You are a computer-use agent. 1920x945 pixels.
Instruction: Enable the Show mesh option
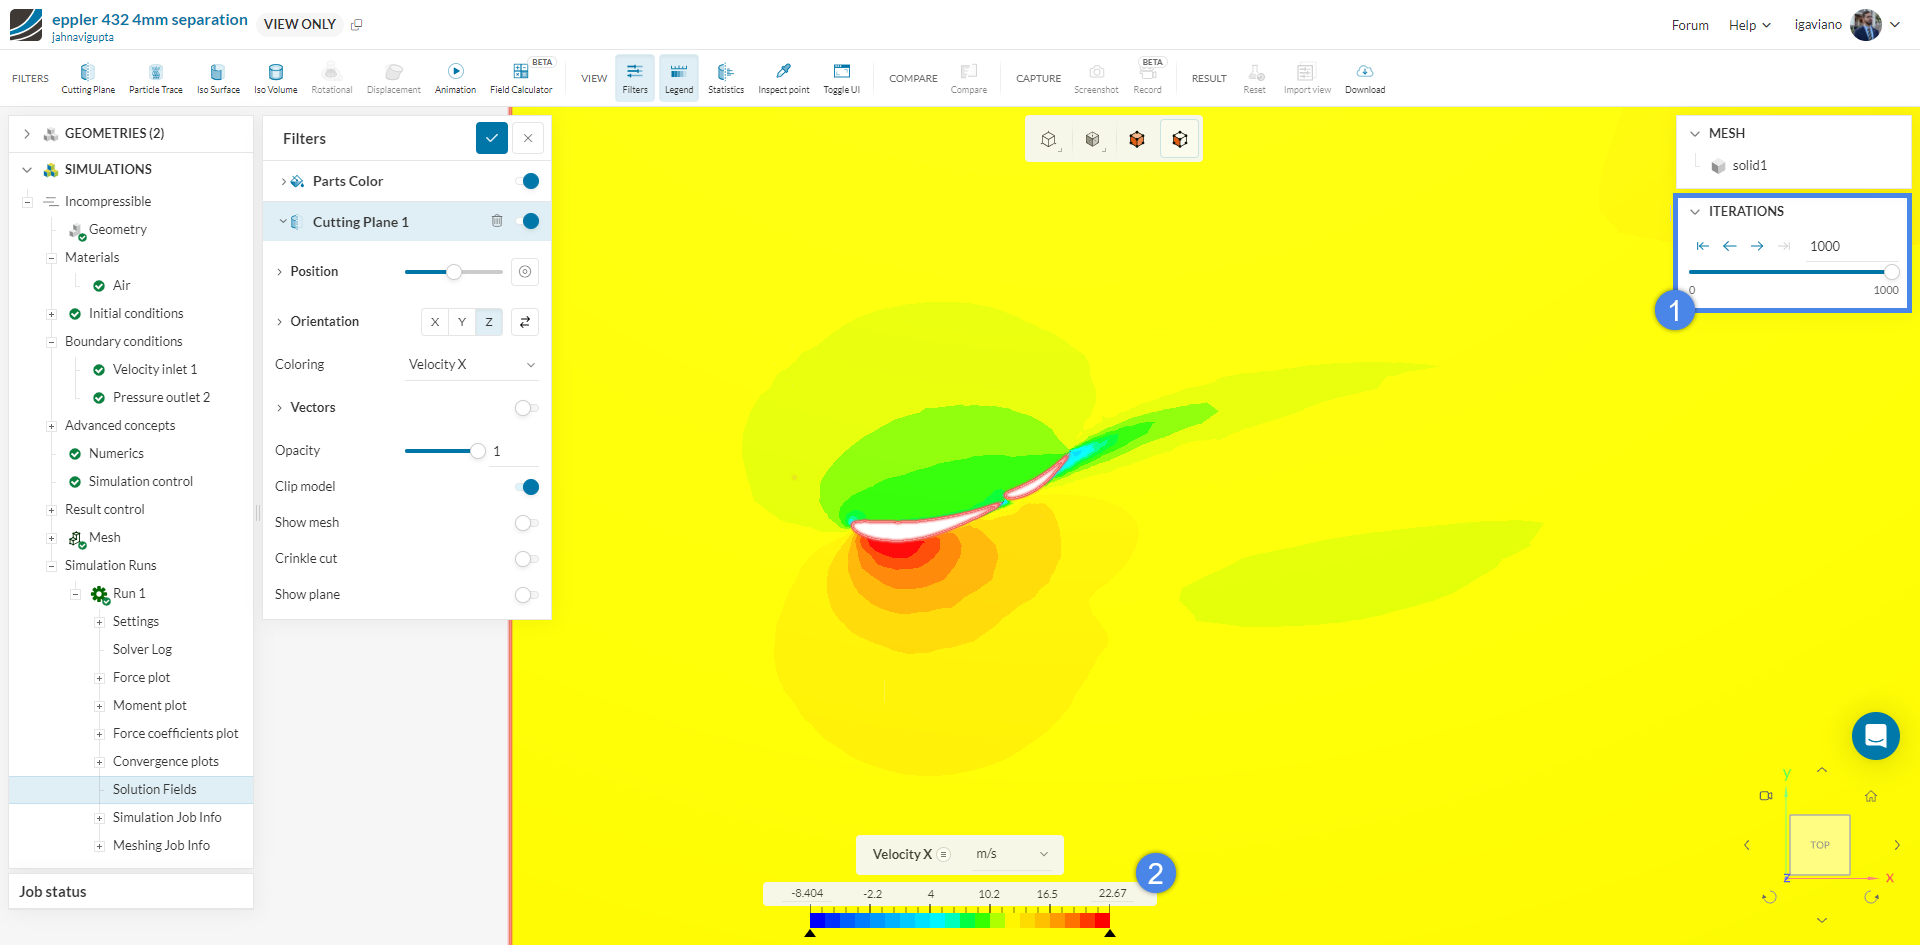point(525,522)
